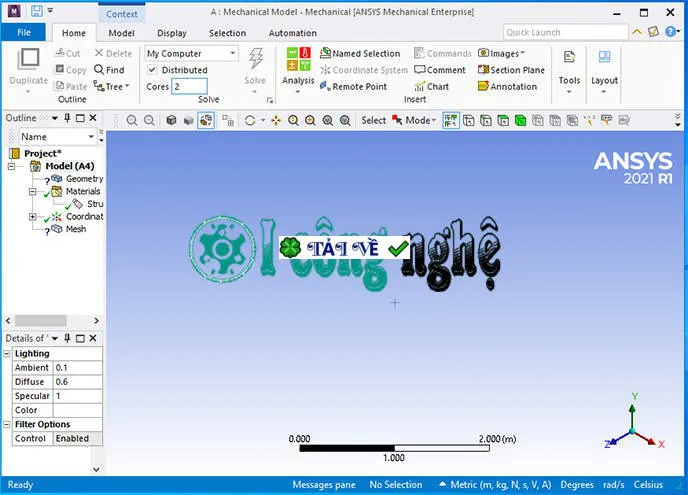Image resolution: width=688 pixels, height=495 pixels.
Task: Click the Select label in graphics toolbar
Action: [373, 120]
